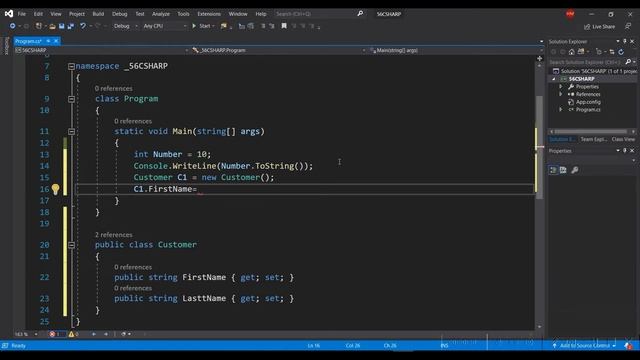Click the split editor icon above scrollbar
Viewport: 640px width, 360px height.
540,58
